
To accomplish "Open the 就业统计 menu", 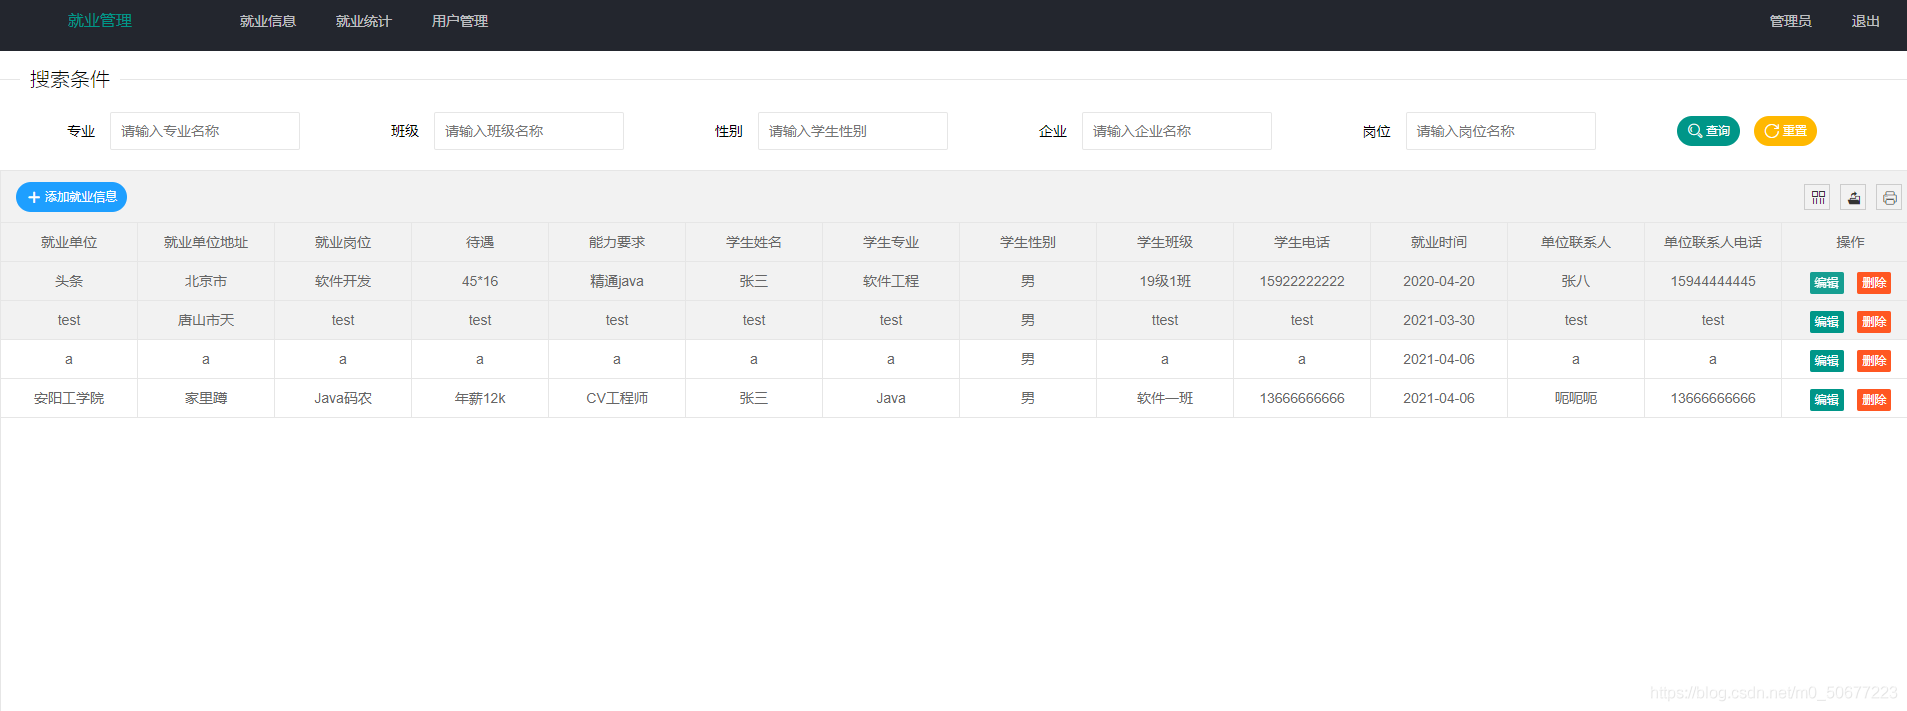I will click(x=364, y=21).
